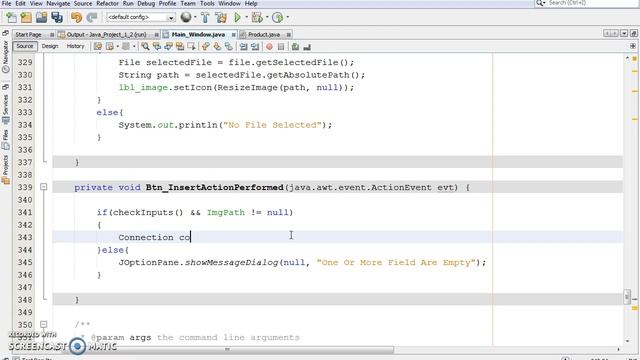Open the Navigate menu
This screenshot has height=360, width=640.
pos(58,3)
